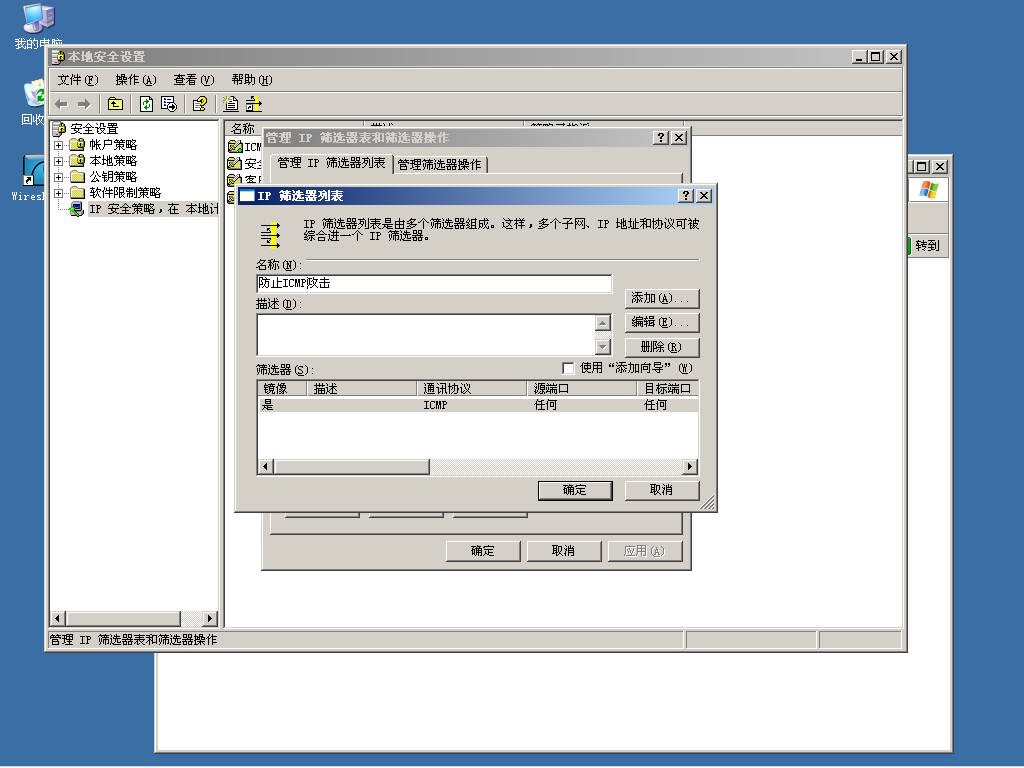Click 取消 in the 管理 IP 筛选器表 dialog
The image size is (1024, 768).
click(x=563, y=551)
